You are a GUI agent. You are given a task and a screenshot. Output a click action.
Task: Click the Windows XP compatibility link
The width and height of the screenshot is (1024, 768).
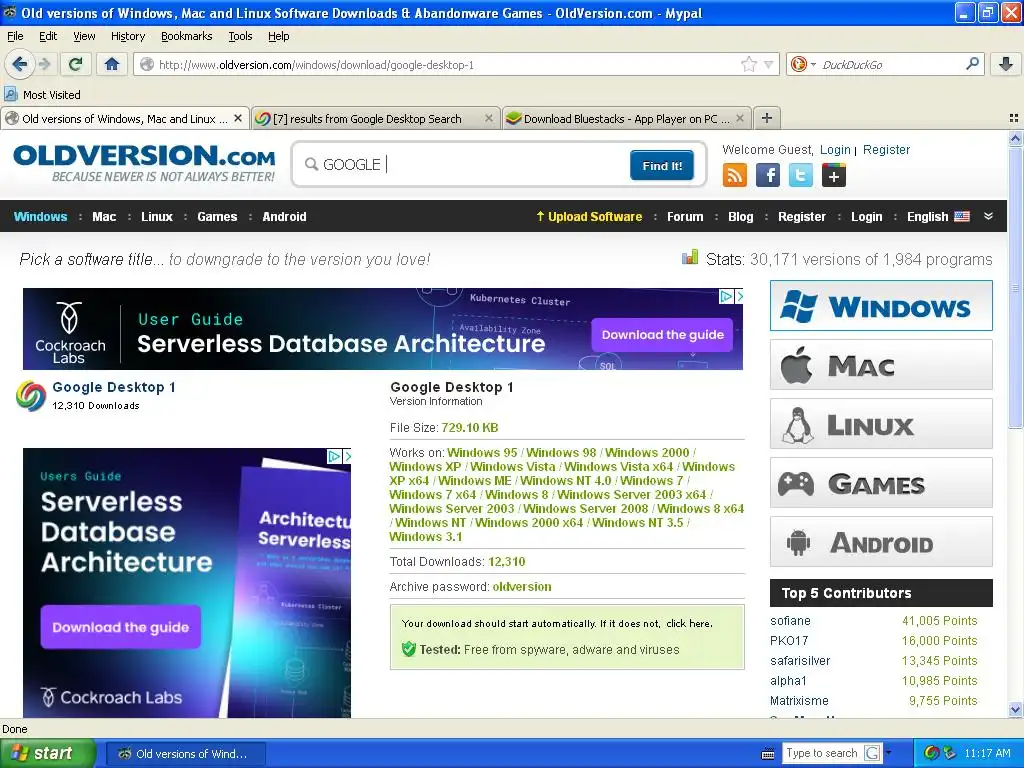click(x=424, y=466)
